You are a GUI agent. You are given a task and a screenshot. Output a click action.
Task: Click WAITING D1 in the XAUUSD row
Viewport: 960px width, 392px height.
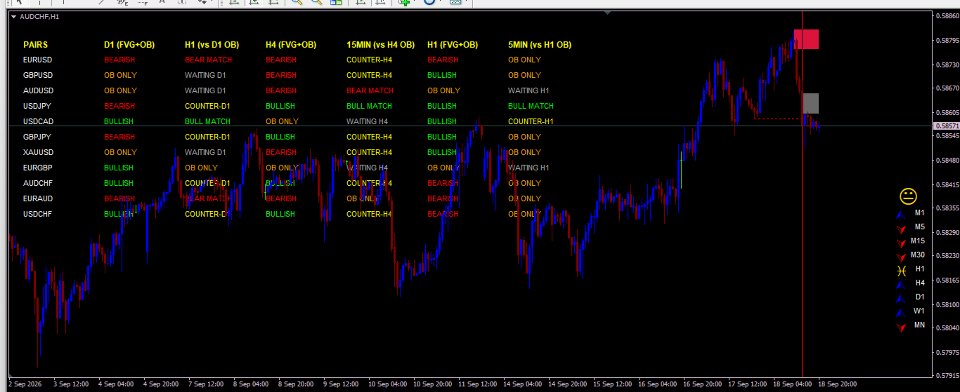point(206,153)
